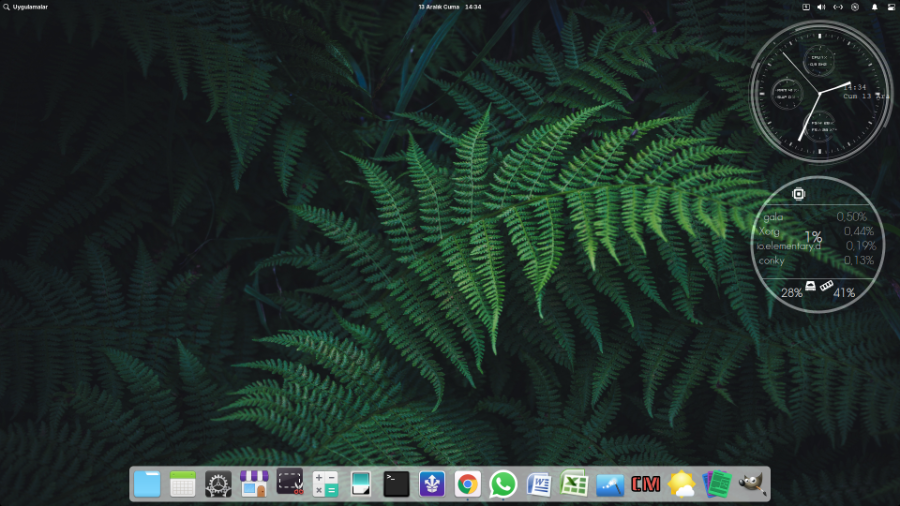The width and height of the screenshot is (900, 506).
Task: Click the red CM app icon
Action: (645, 484)
